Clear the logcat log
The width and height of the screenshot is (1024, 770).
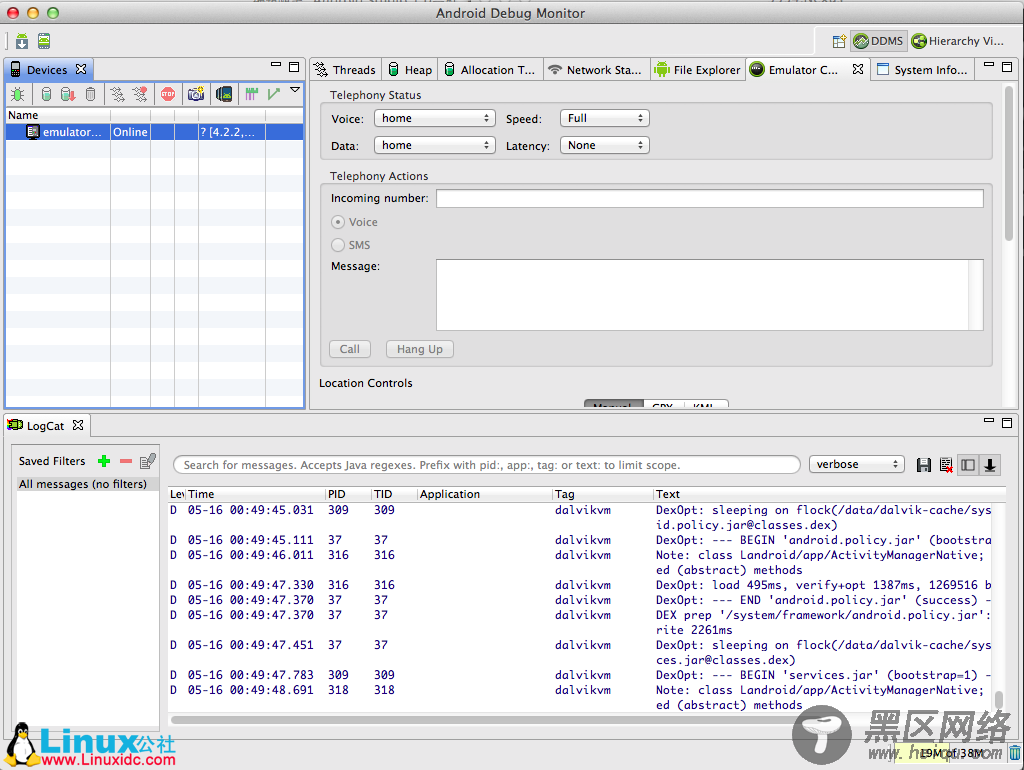coord(946,465)
